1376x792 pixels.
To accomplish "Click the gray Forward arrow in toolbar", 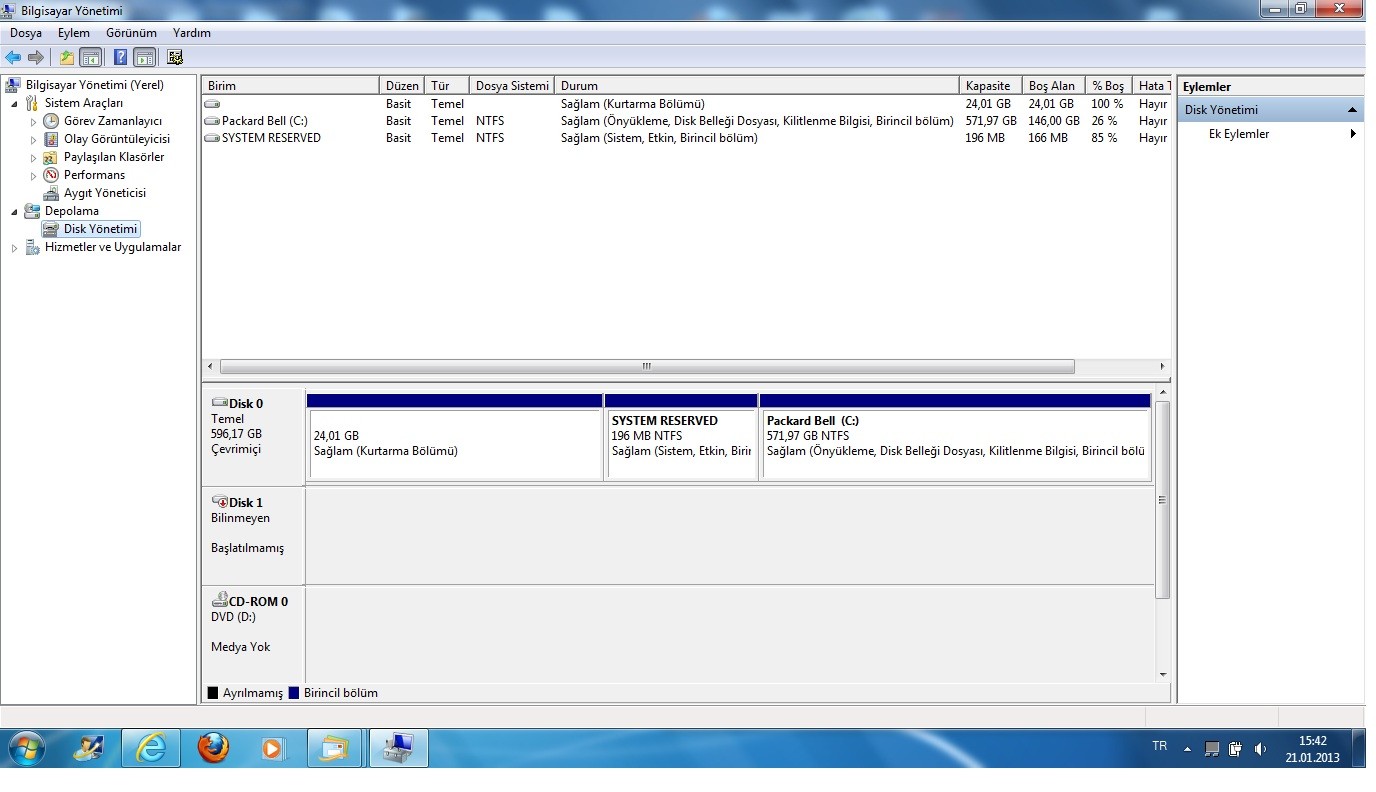I will 36,57.
